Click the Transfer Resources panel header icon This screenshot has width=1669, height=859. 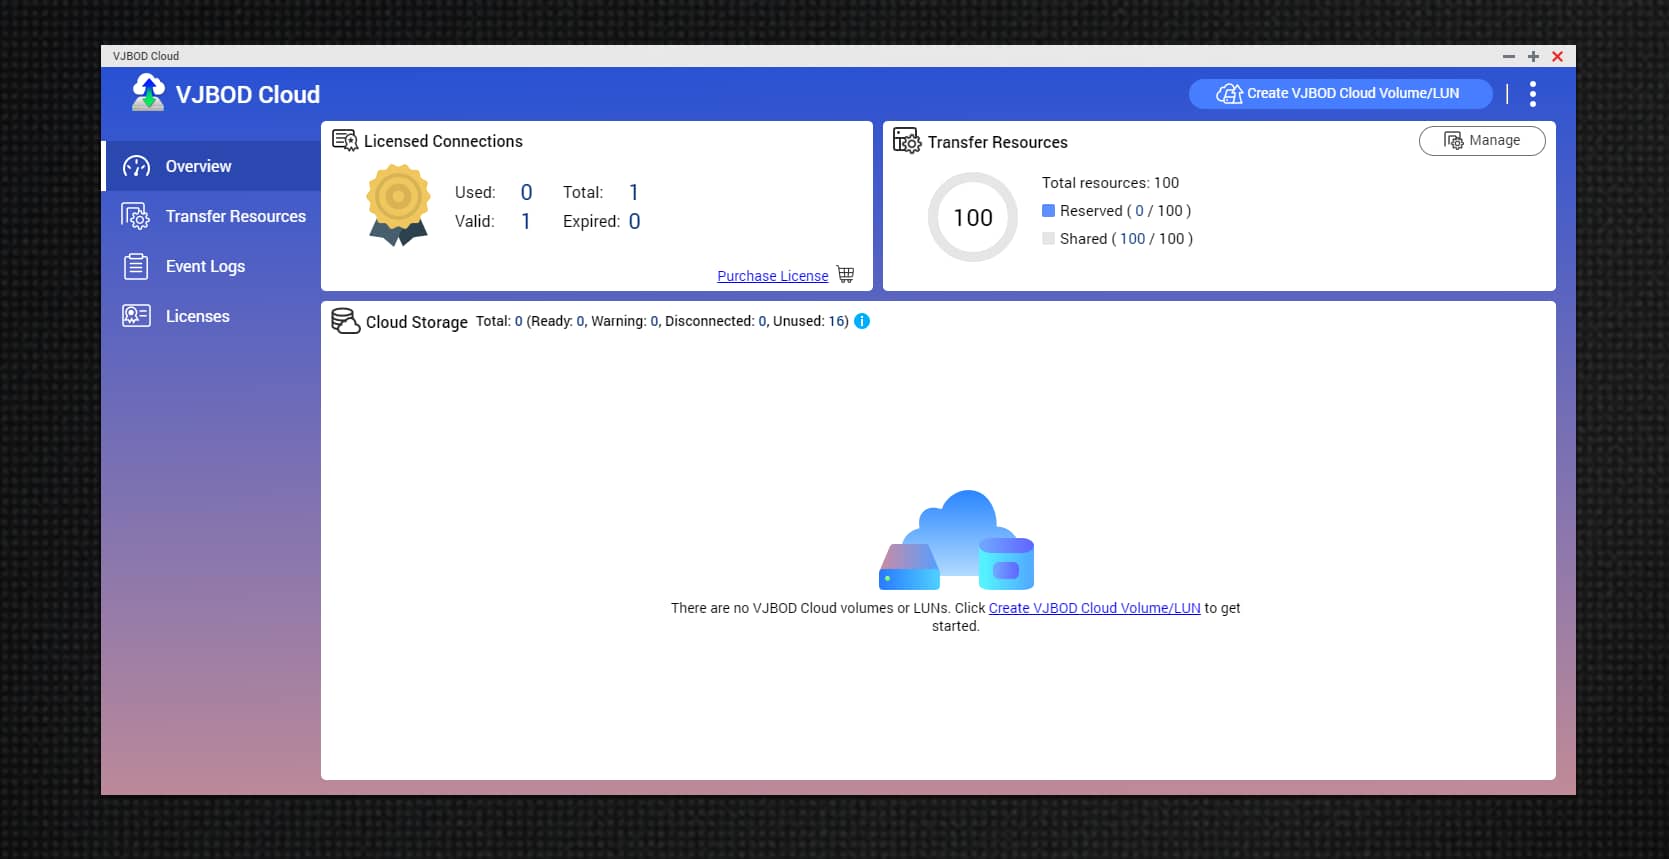click(907, 141)
